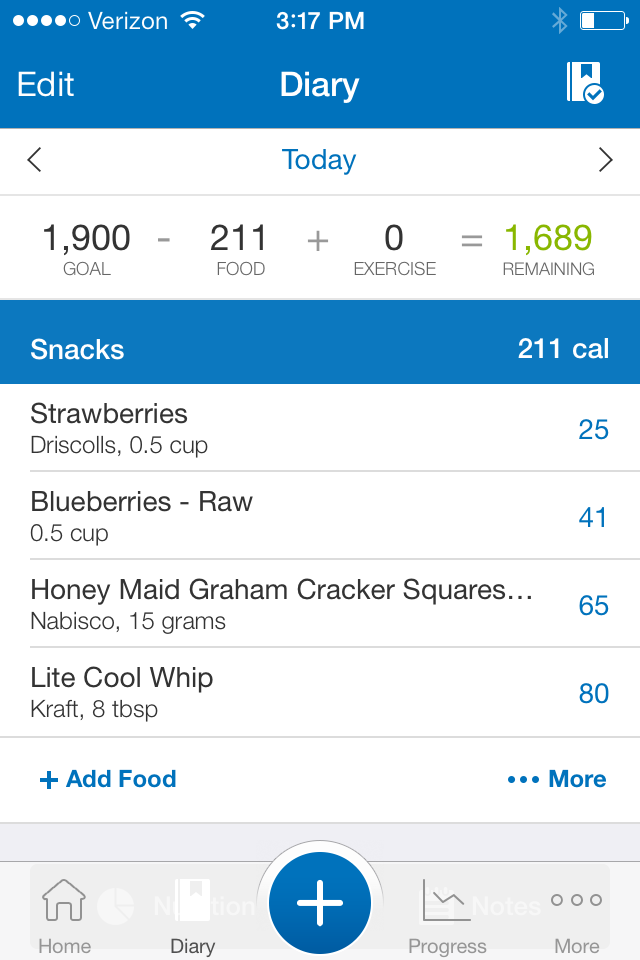Tap Edit in the header
This screenshot has height=960, width=640.
45,84
